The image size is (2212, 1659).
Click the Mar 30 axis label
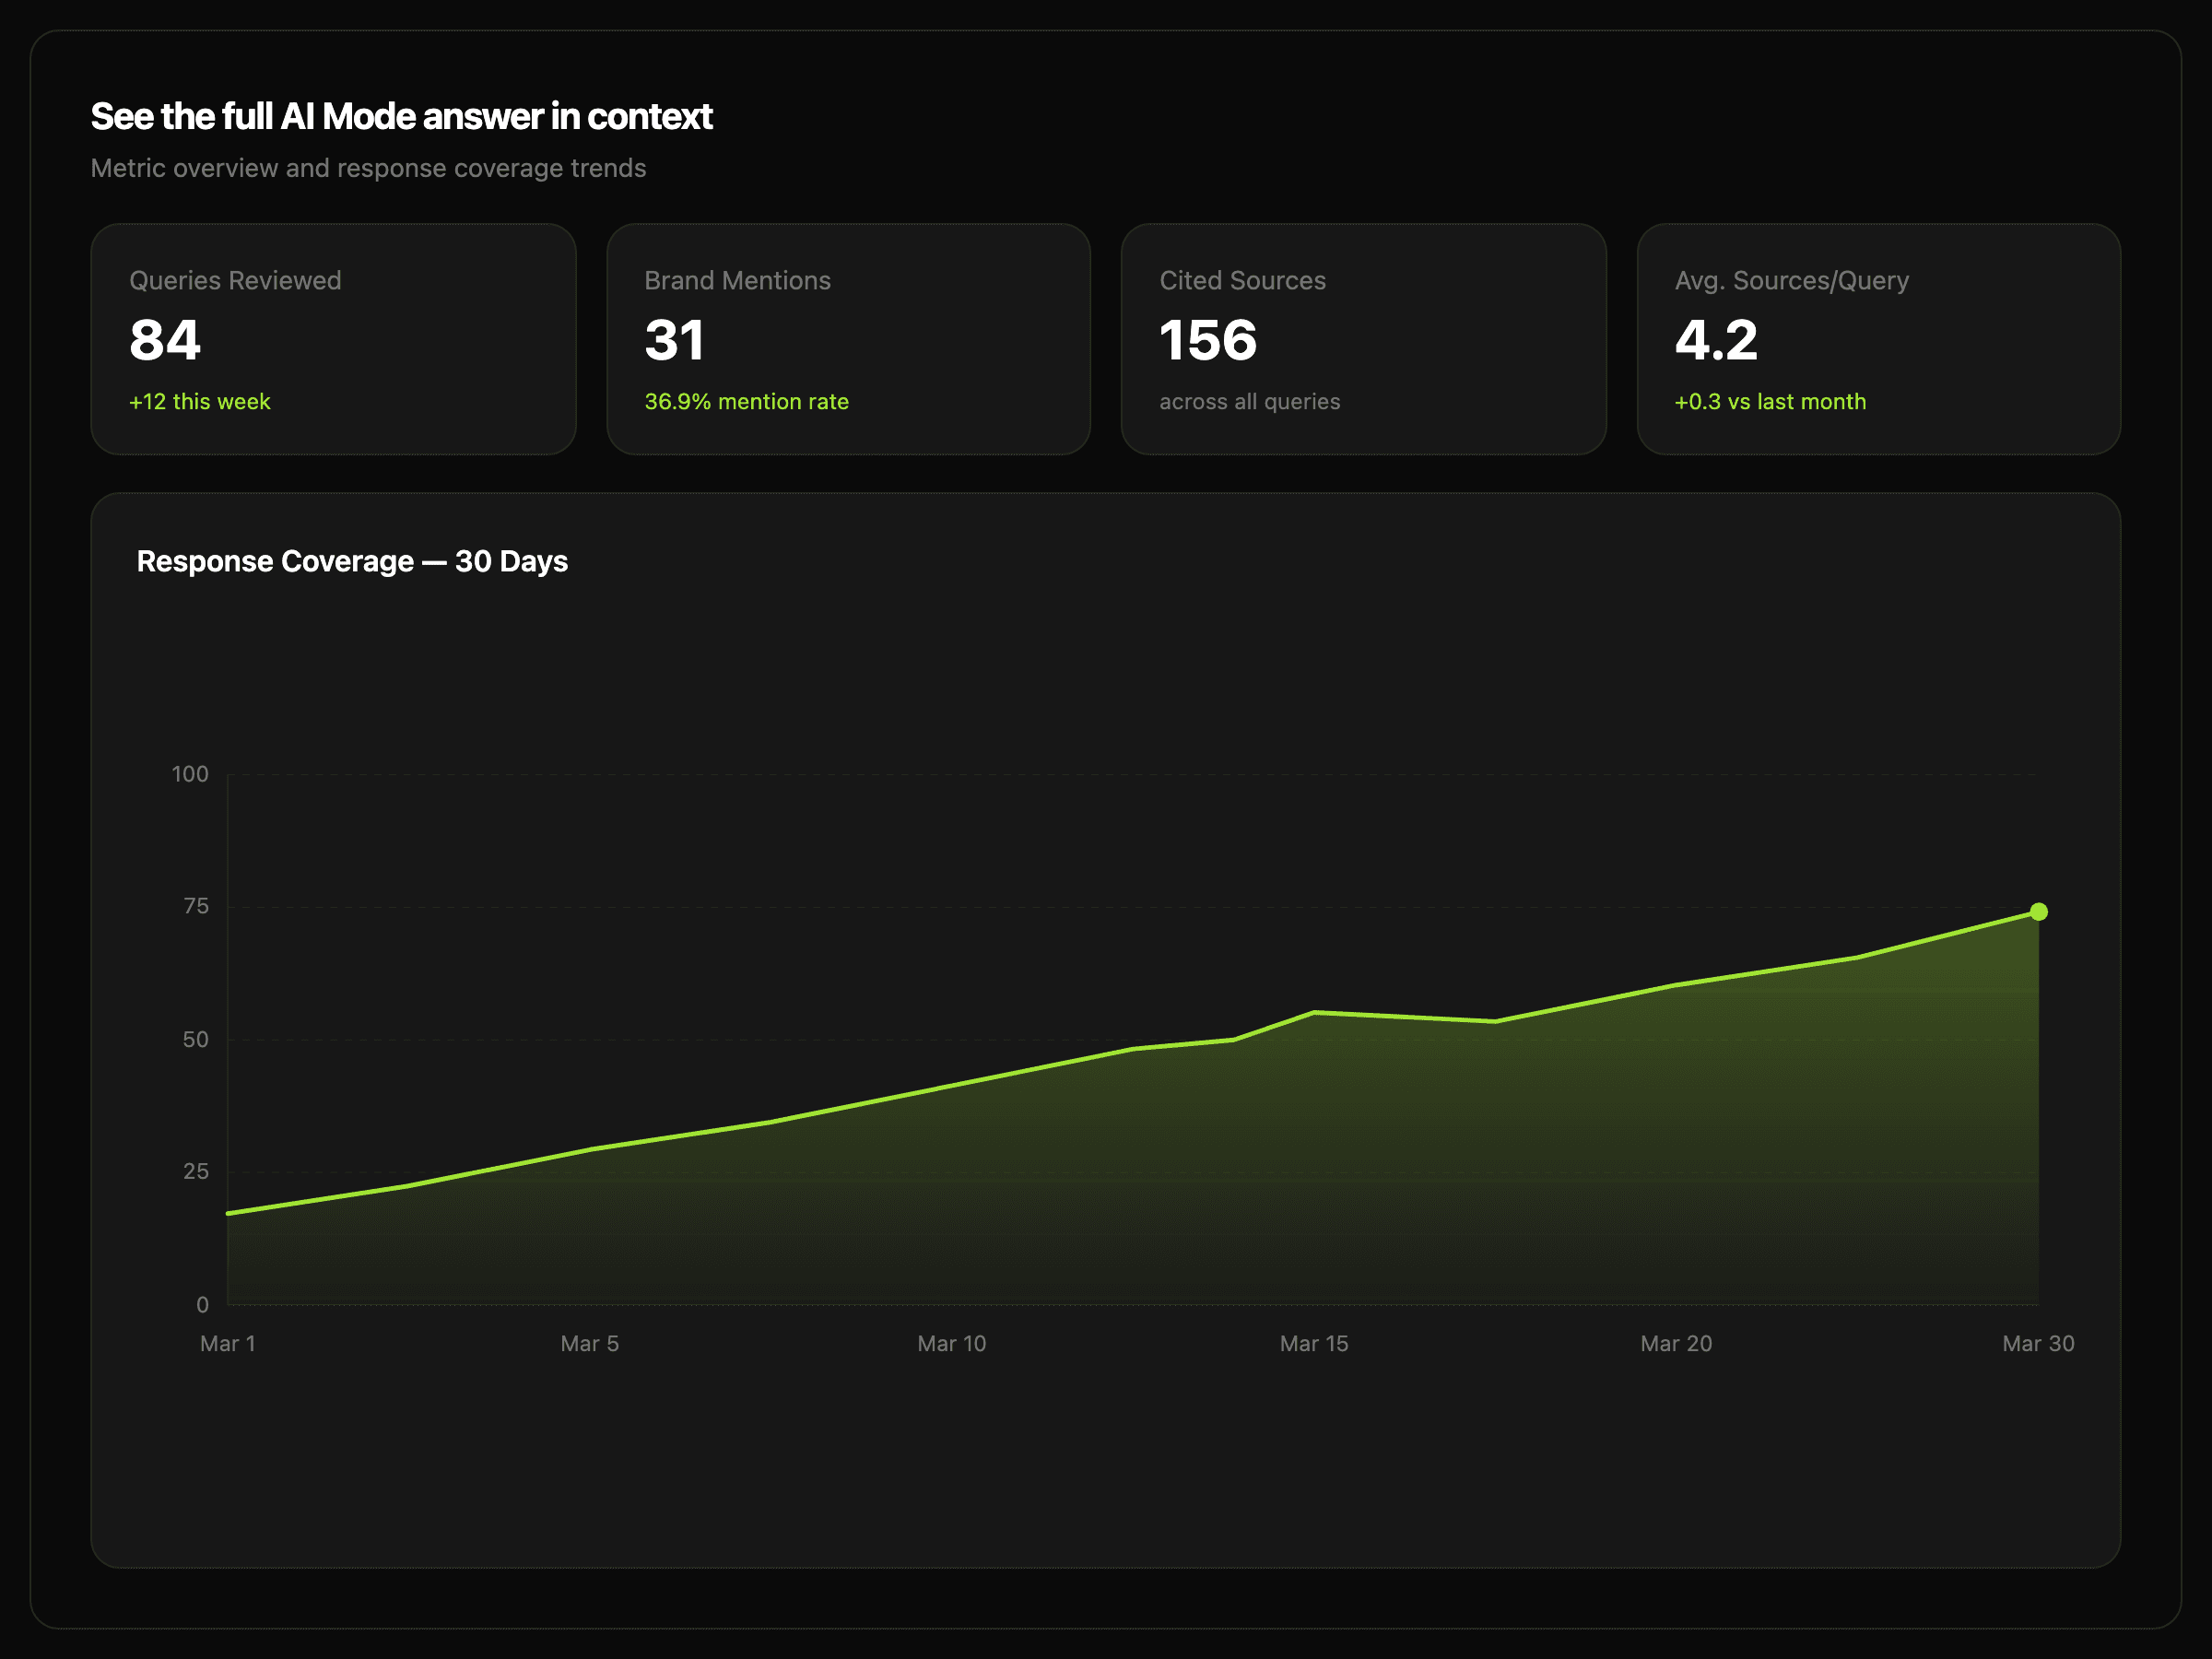tap(2037, 1343)
